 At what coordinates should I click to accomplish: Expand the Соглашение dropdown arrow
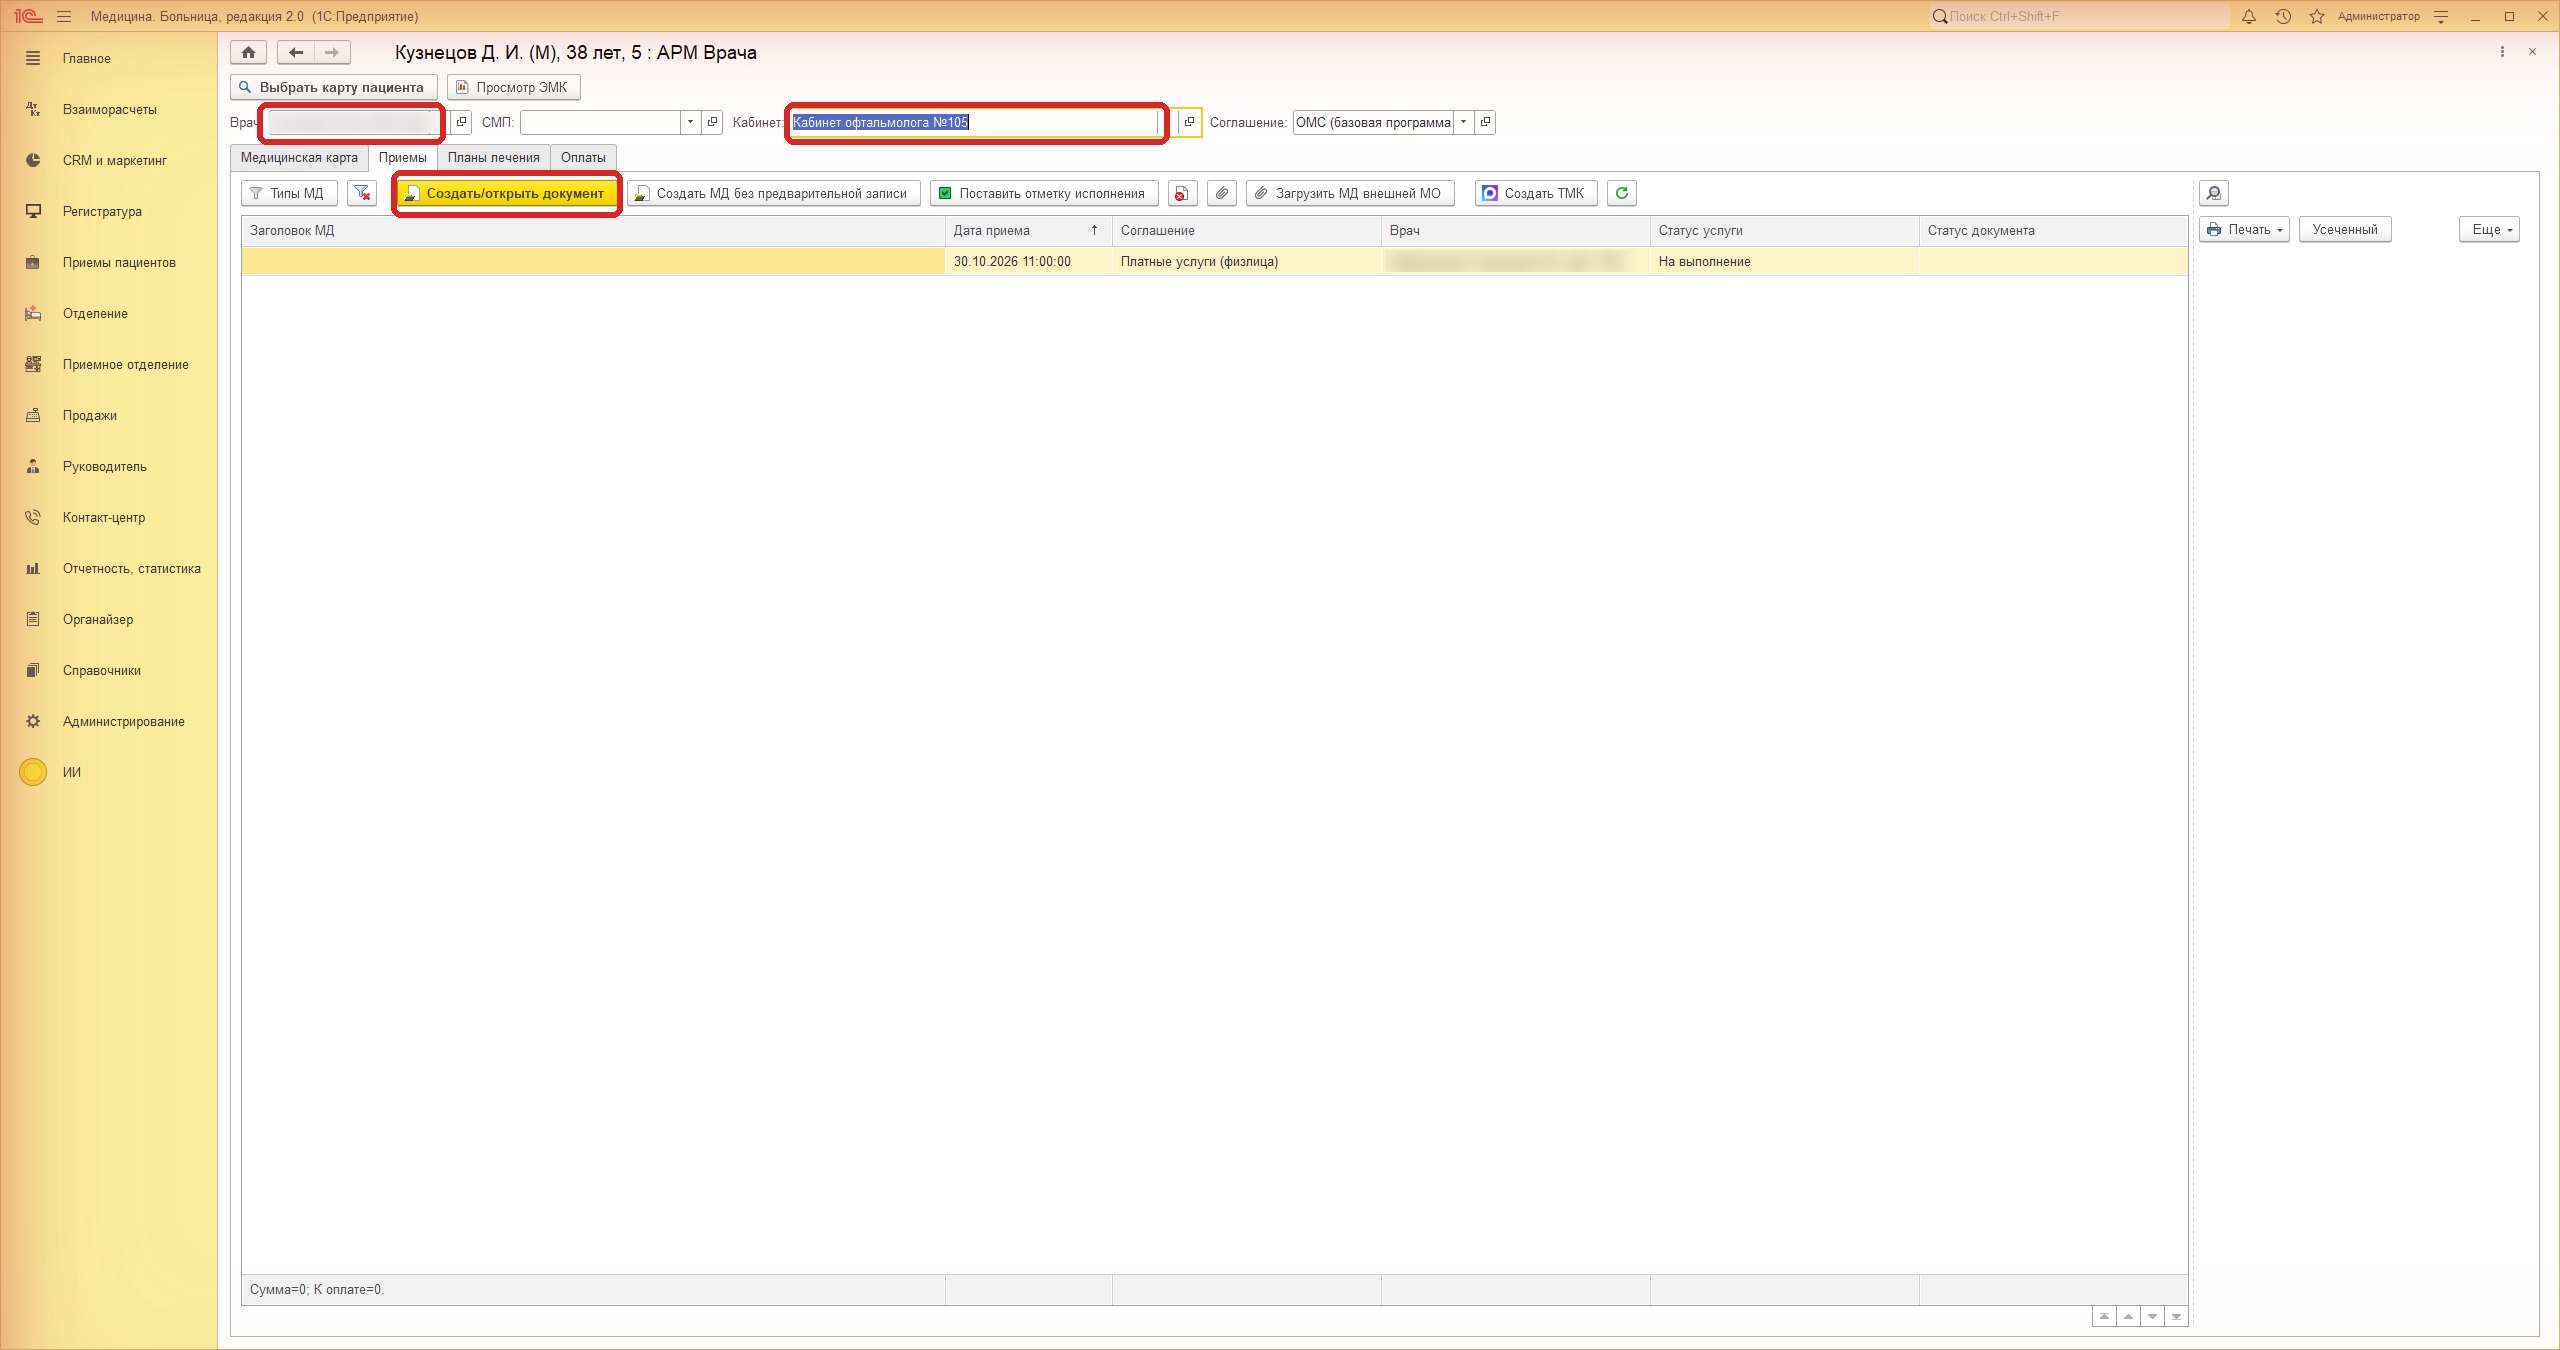[x=1463, y=122]
